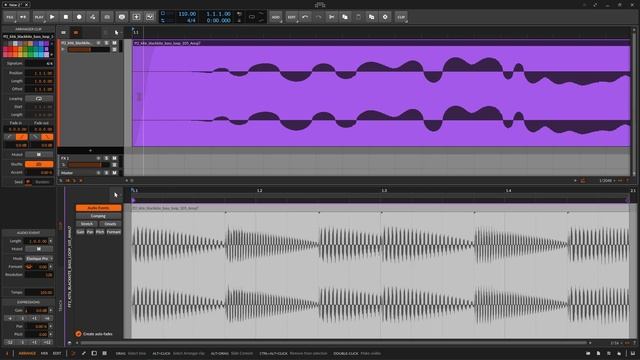Expand the arrow next to audio event Length
The image size is (640, 360).
pyautogui.click(x=51, y=241)
